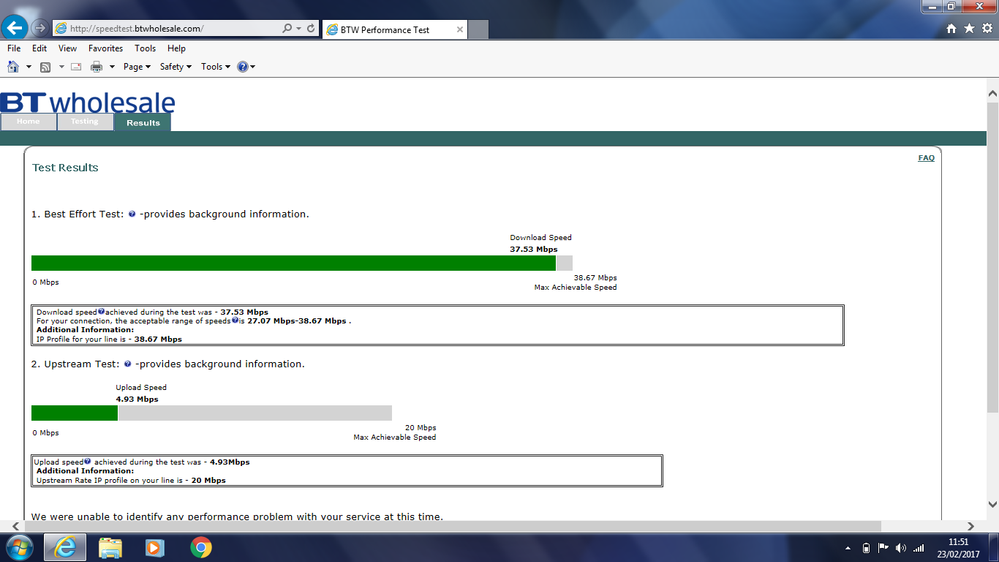Click the 'Test Results' heading

coord(65,168)
